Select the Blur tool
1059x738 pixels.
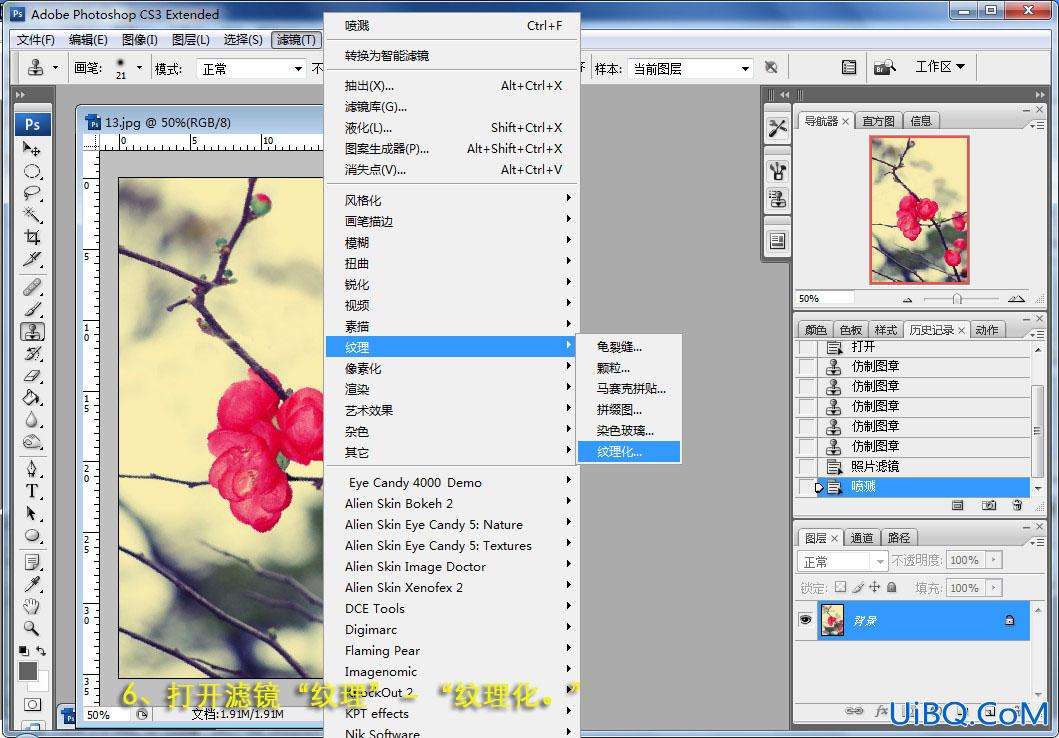(32, 420)
